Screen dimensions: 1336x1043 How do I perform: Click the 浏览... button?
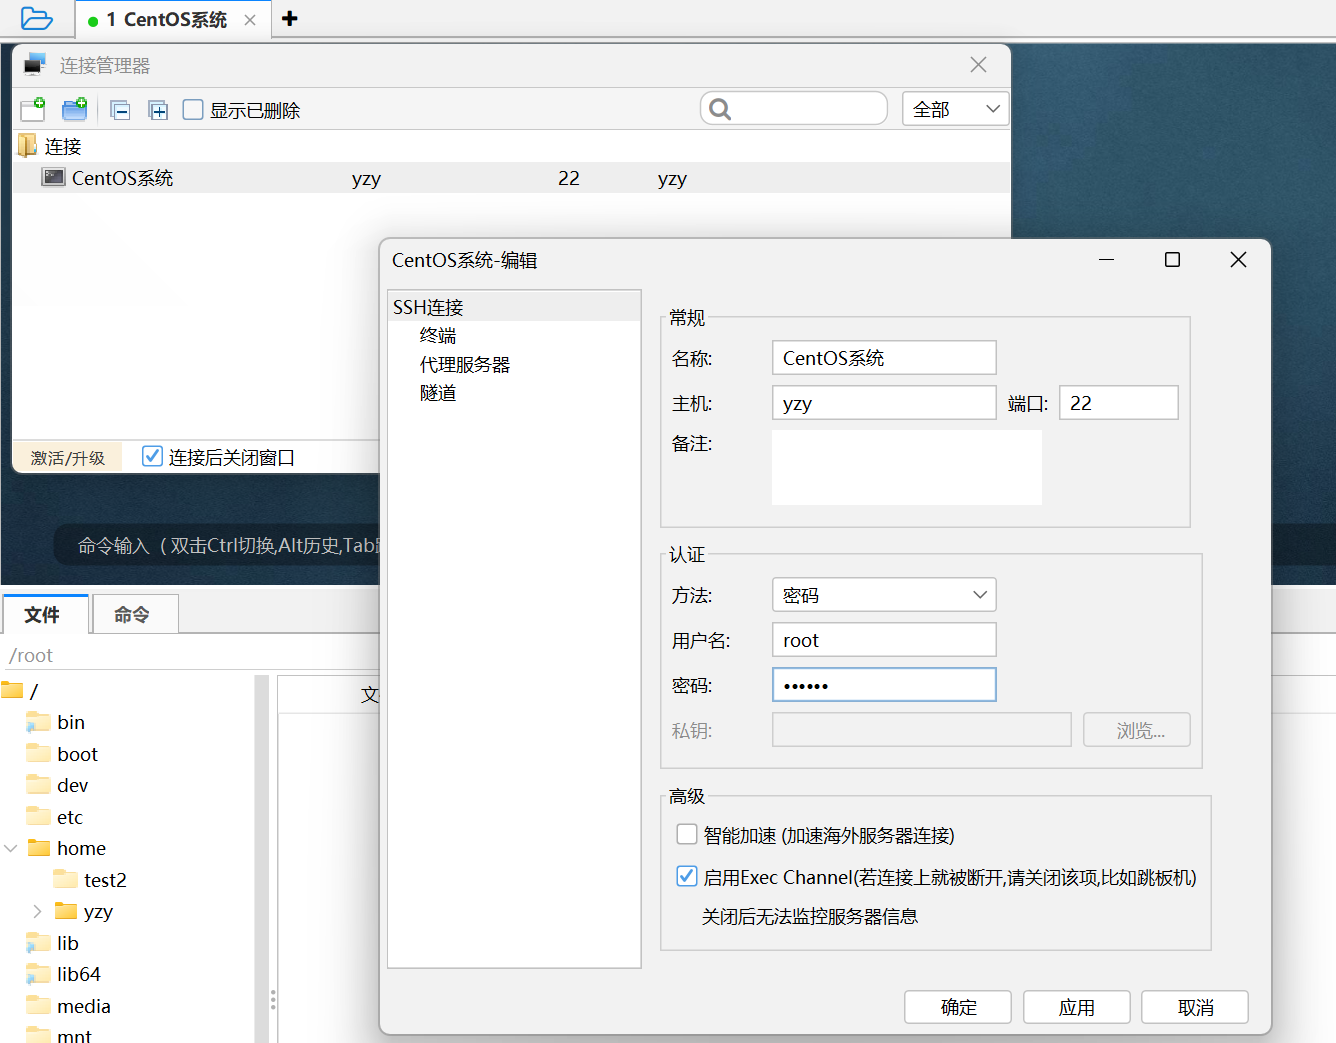pos(1137,730)
